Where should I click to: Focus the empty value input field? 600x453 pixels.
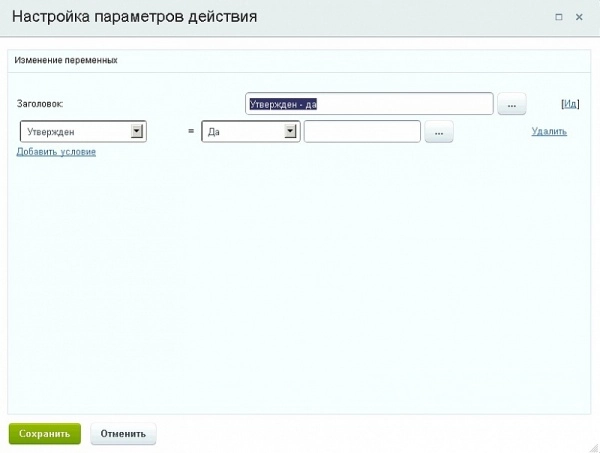tap(361, 131)
